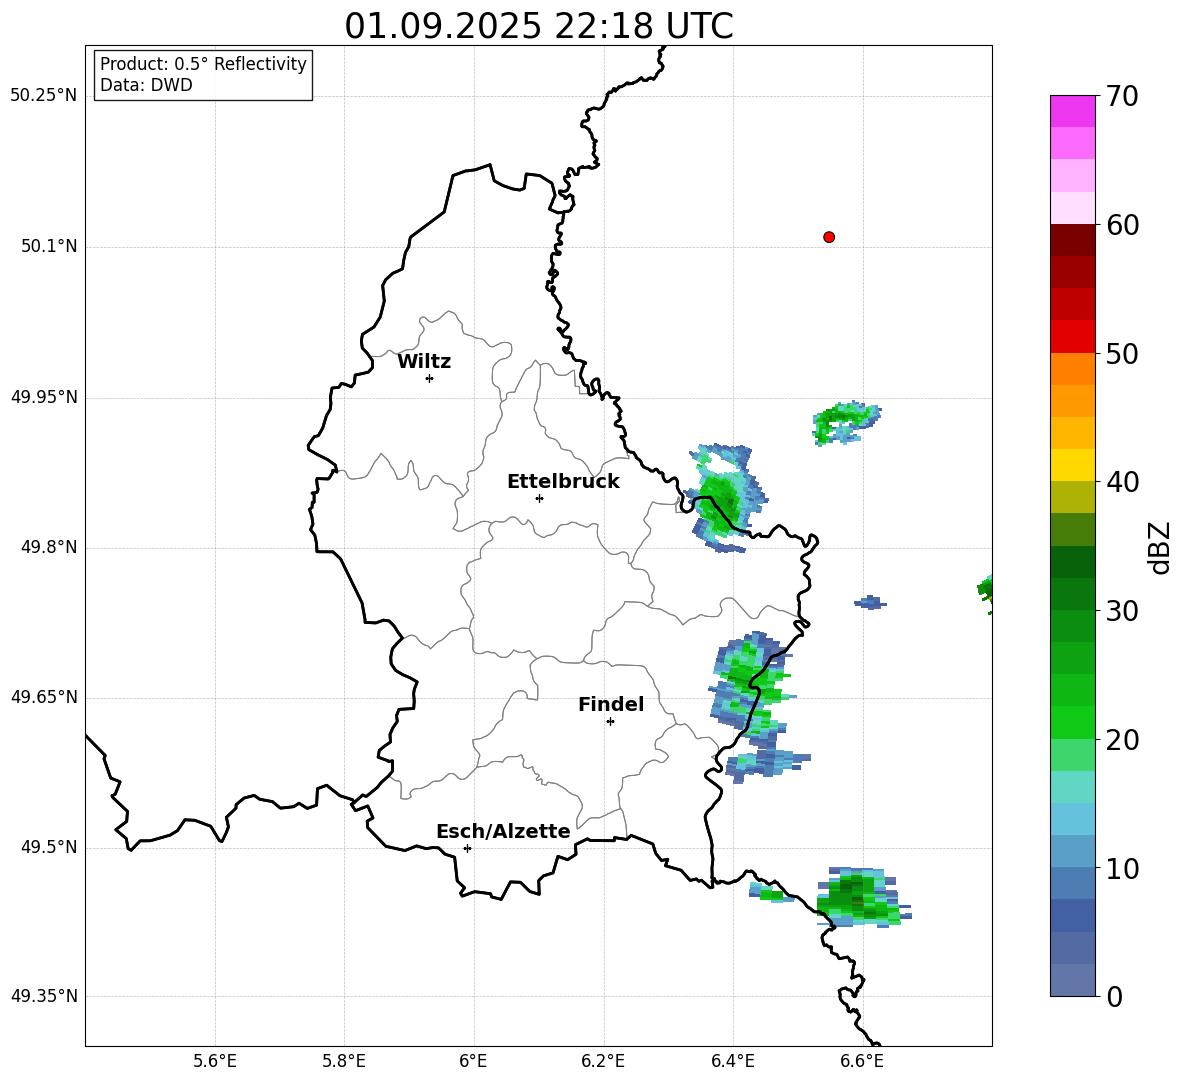The height and width of the screenshot is (1081, 1184).
Task: Click the Findel station cross marker
Action: tap(610, 722)
